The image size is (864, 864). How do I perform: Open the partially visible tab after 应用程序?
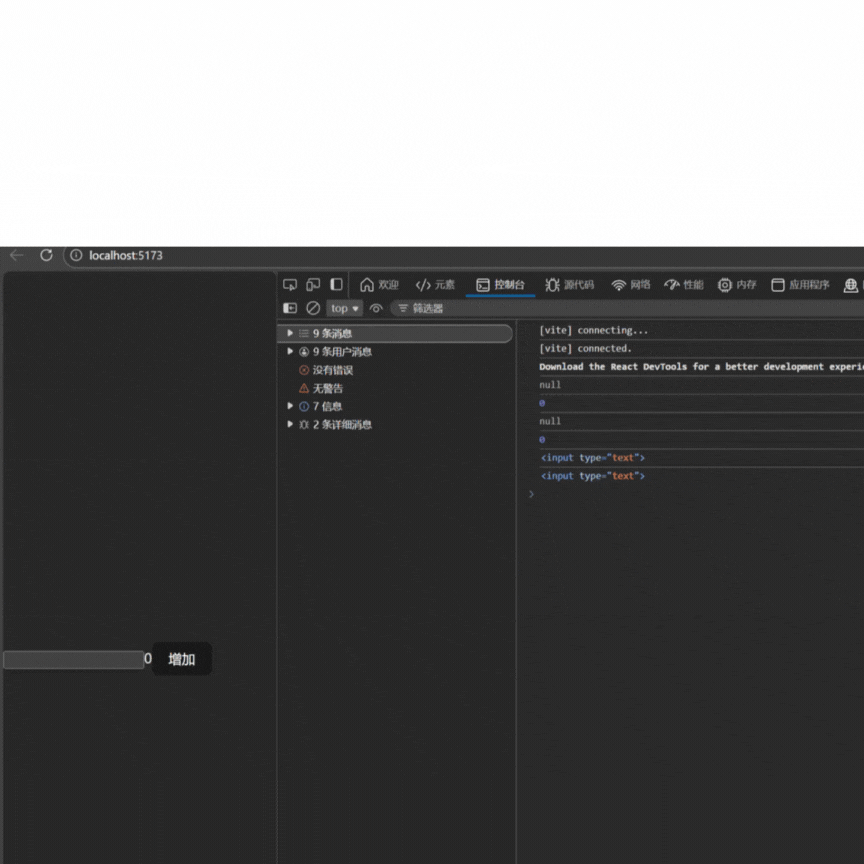tap(853, 285)
